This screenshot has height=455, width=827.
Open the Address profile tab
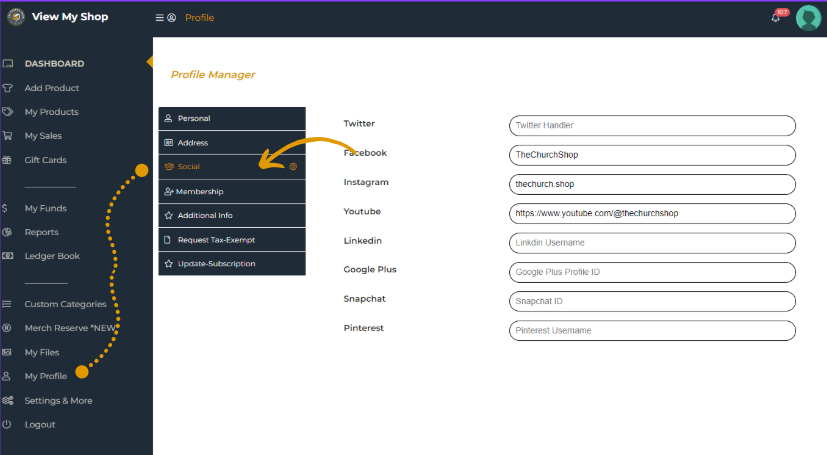[232, 143]
